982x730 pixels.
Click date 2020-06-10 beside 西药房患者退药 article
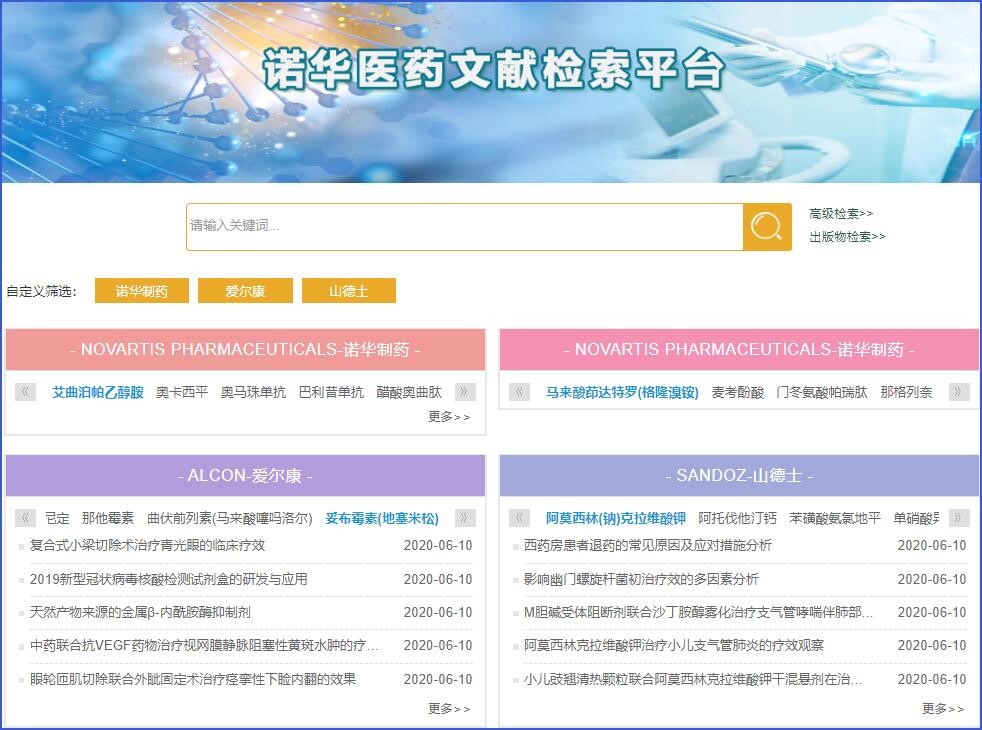(x=932, y=545)
